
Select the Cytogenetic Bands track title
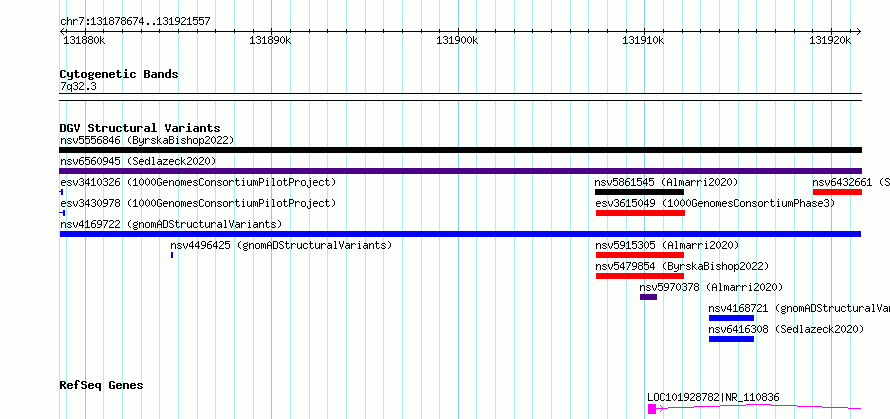119,74
